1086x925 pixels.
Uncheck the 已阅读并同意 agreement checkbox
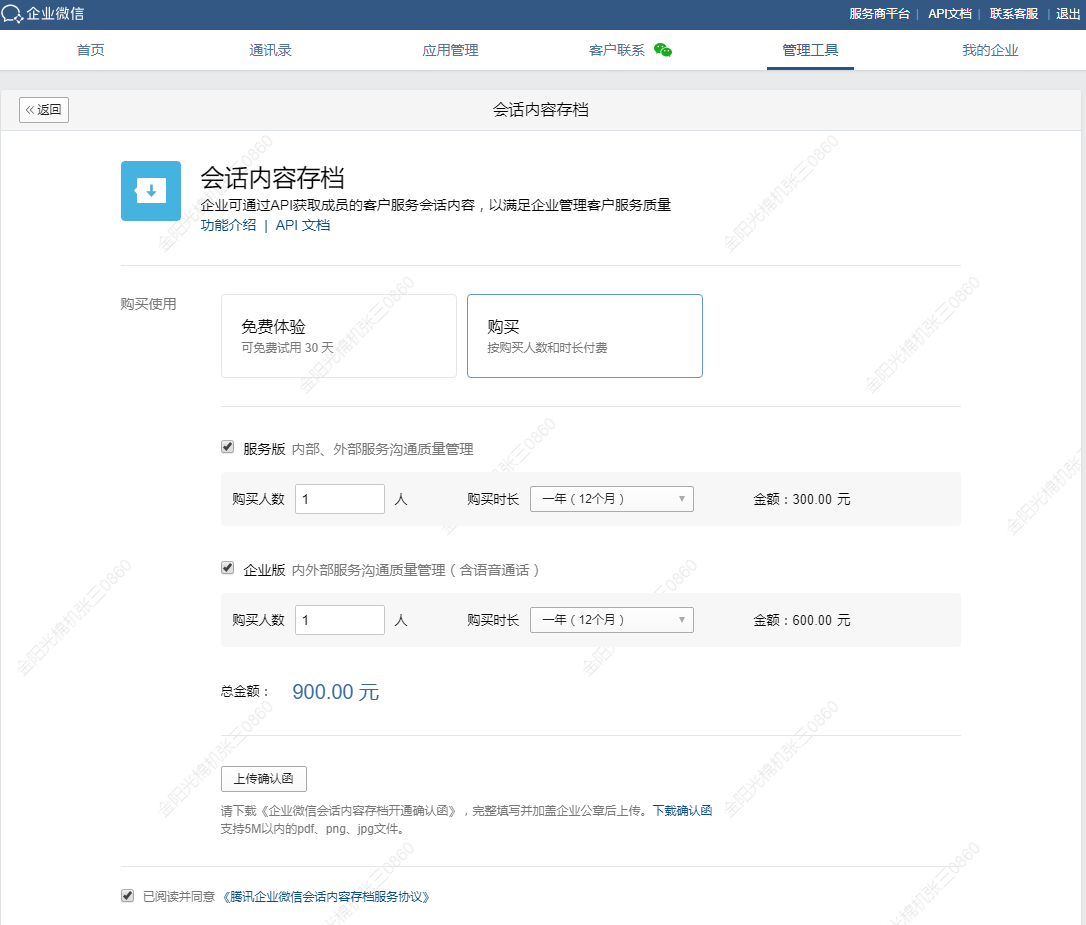pyautogui.click(x=127, y=896)
